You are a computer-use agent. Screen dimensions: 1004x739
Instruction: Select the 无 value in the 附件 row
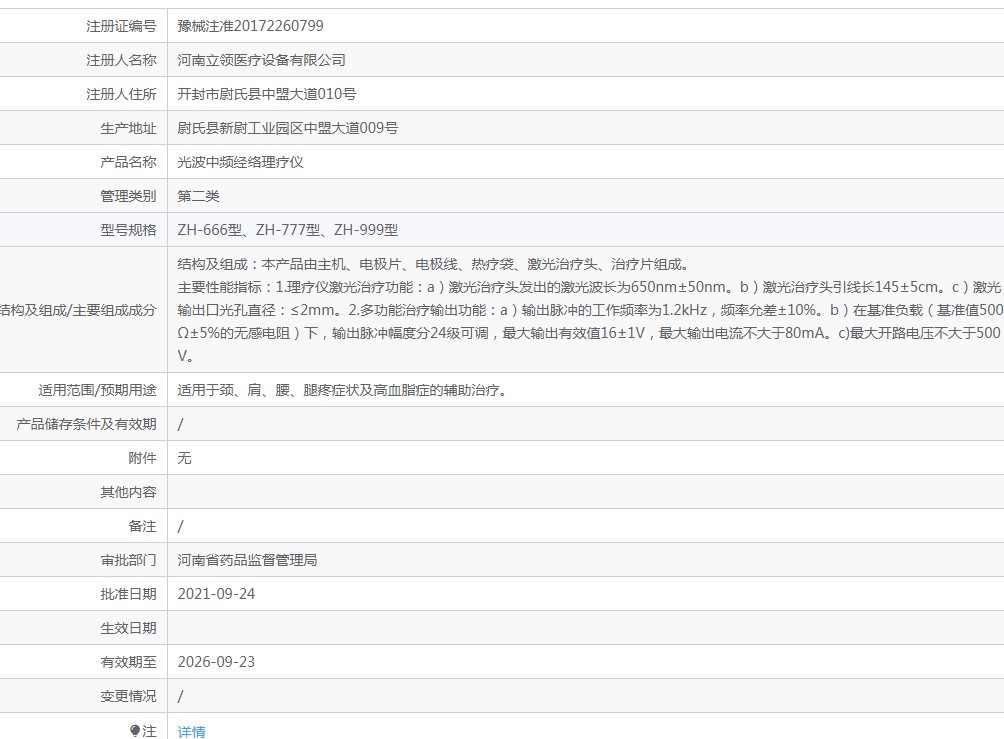tap(184, 457)
